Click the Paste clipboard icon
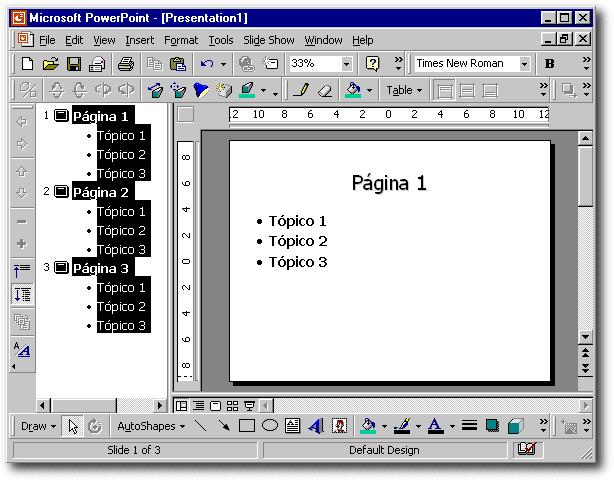Image resolution: width=614 pixels, height=482 pixels. point(176,64)
